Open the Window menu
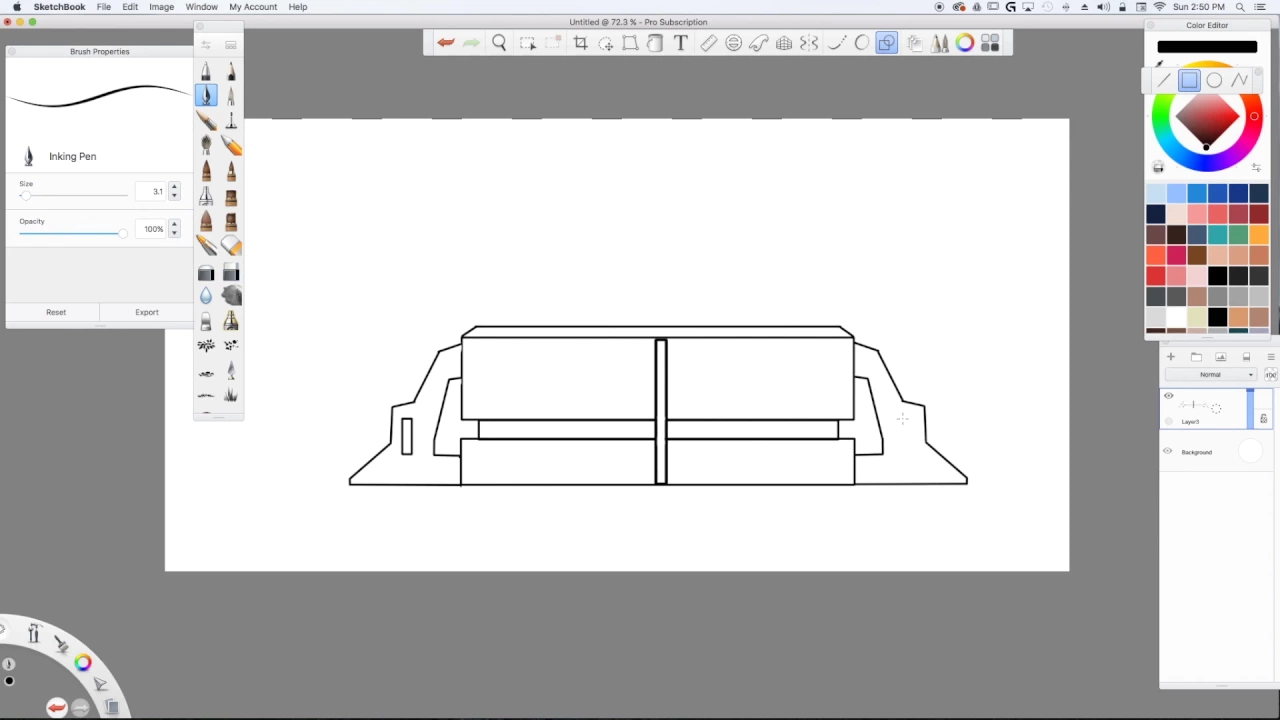 point(202,7)
